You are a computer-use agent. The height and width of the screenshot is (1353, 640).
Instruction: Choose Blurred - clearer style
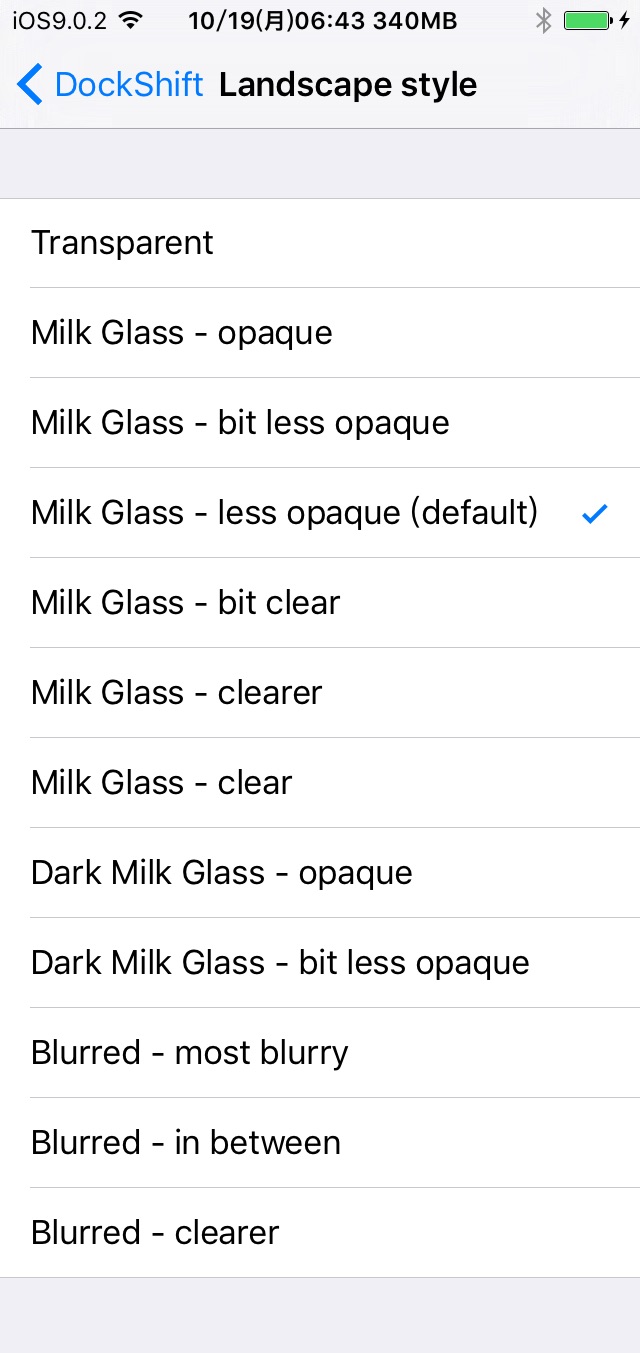[x=320, y=1233]
